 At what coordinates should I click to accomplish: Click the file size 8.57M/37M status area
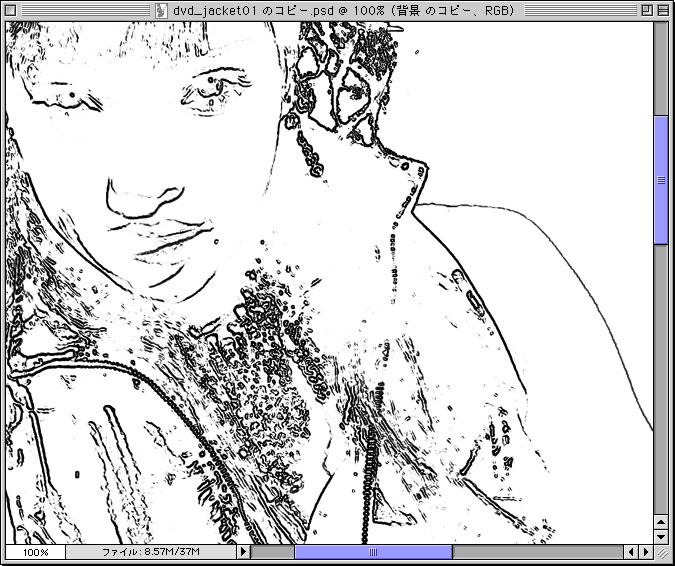point(150,552)
